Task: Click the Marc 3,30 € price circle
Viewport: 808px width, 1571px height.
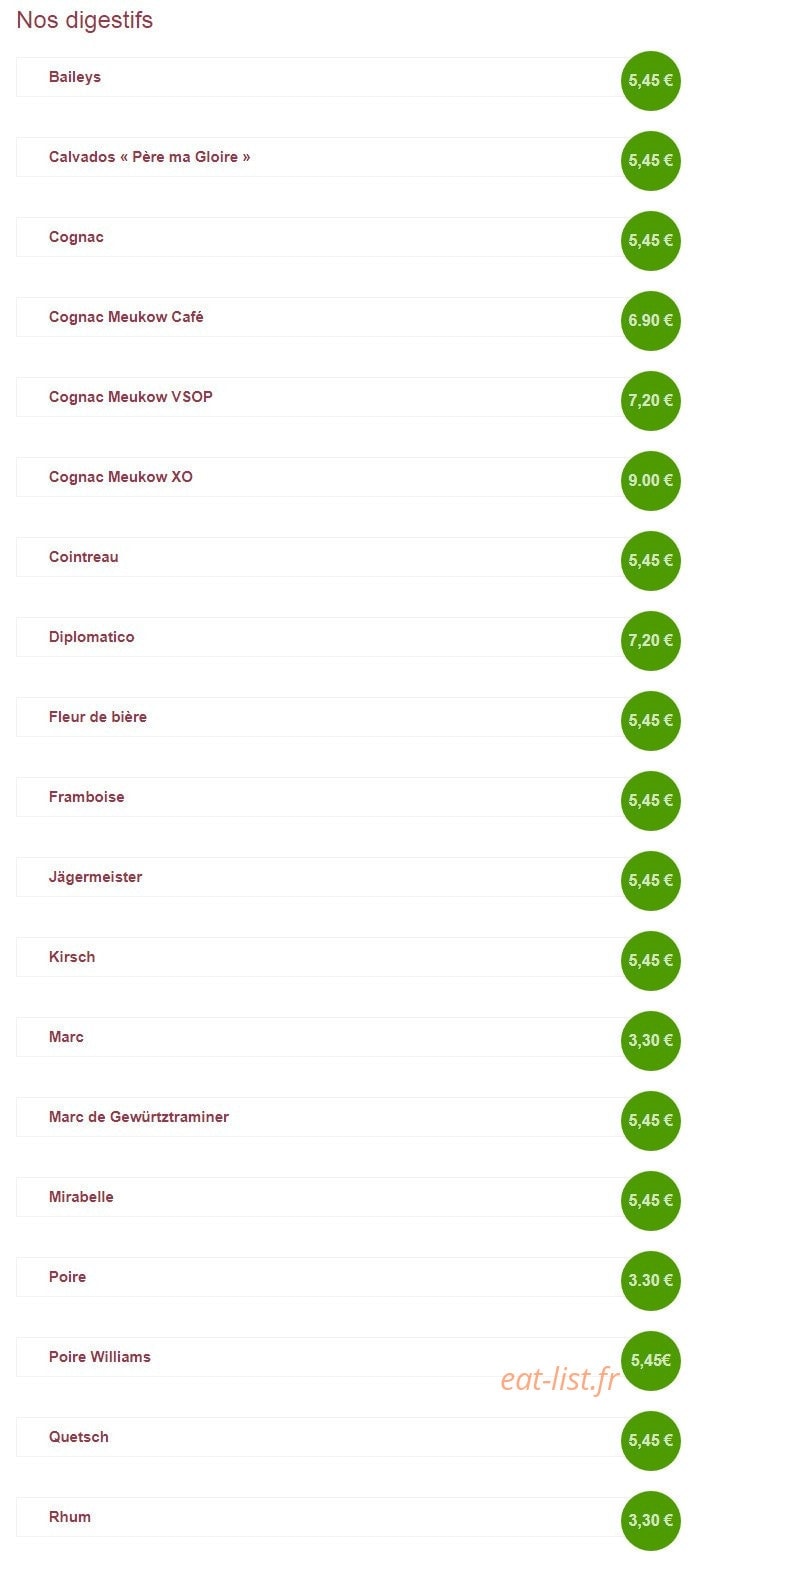Action: [x=651, y=1040]
